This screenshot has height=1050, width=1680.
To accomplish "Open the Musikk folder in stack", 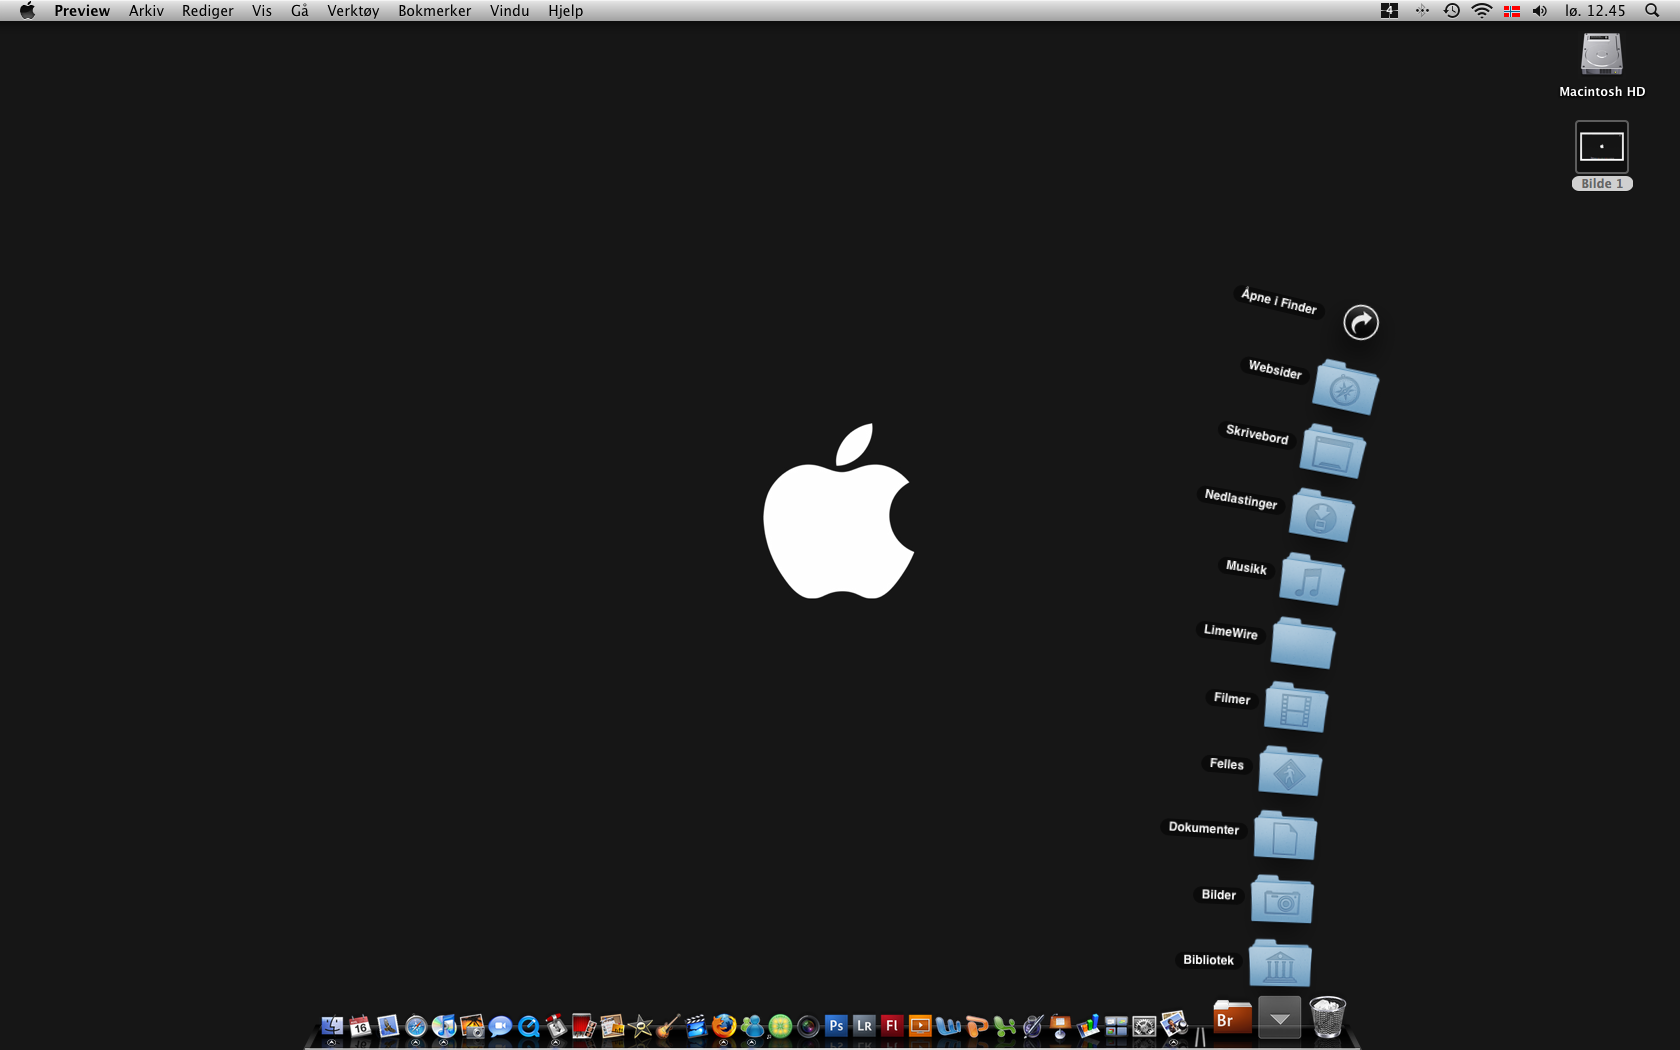I will 1311,579.
